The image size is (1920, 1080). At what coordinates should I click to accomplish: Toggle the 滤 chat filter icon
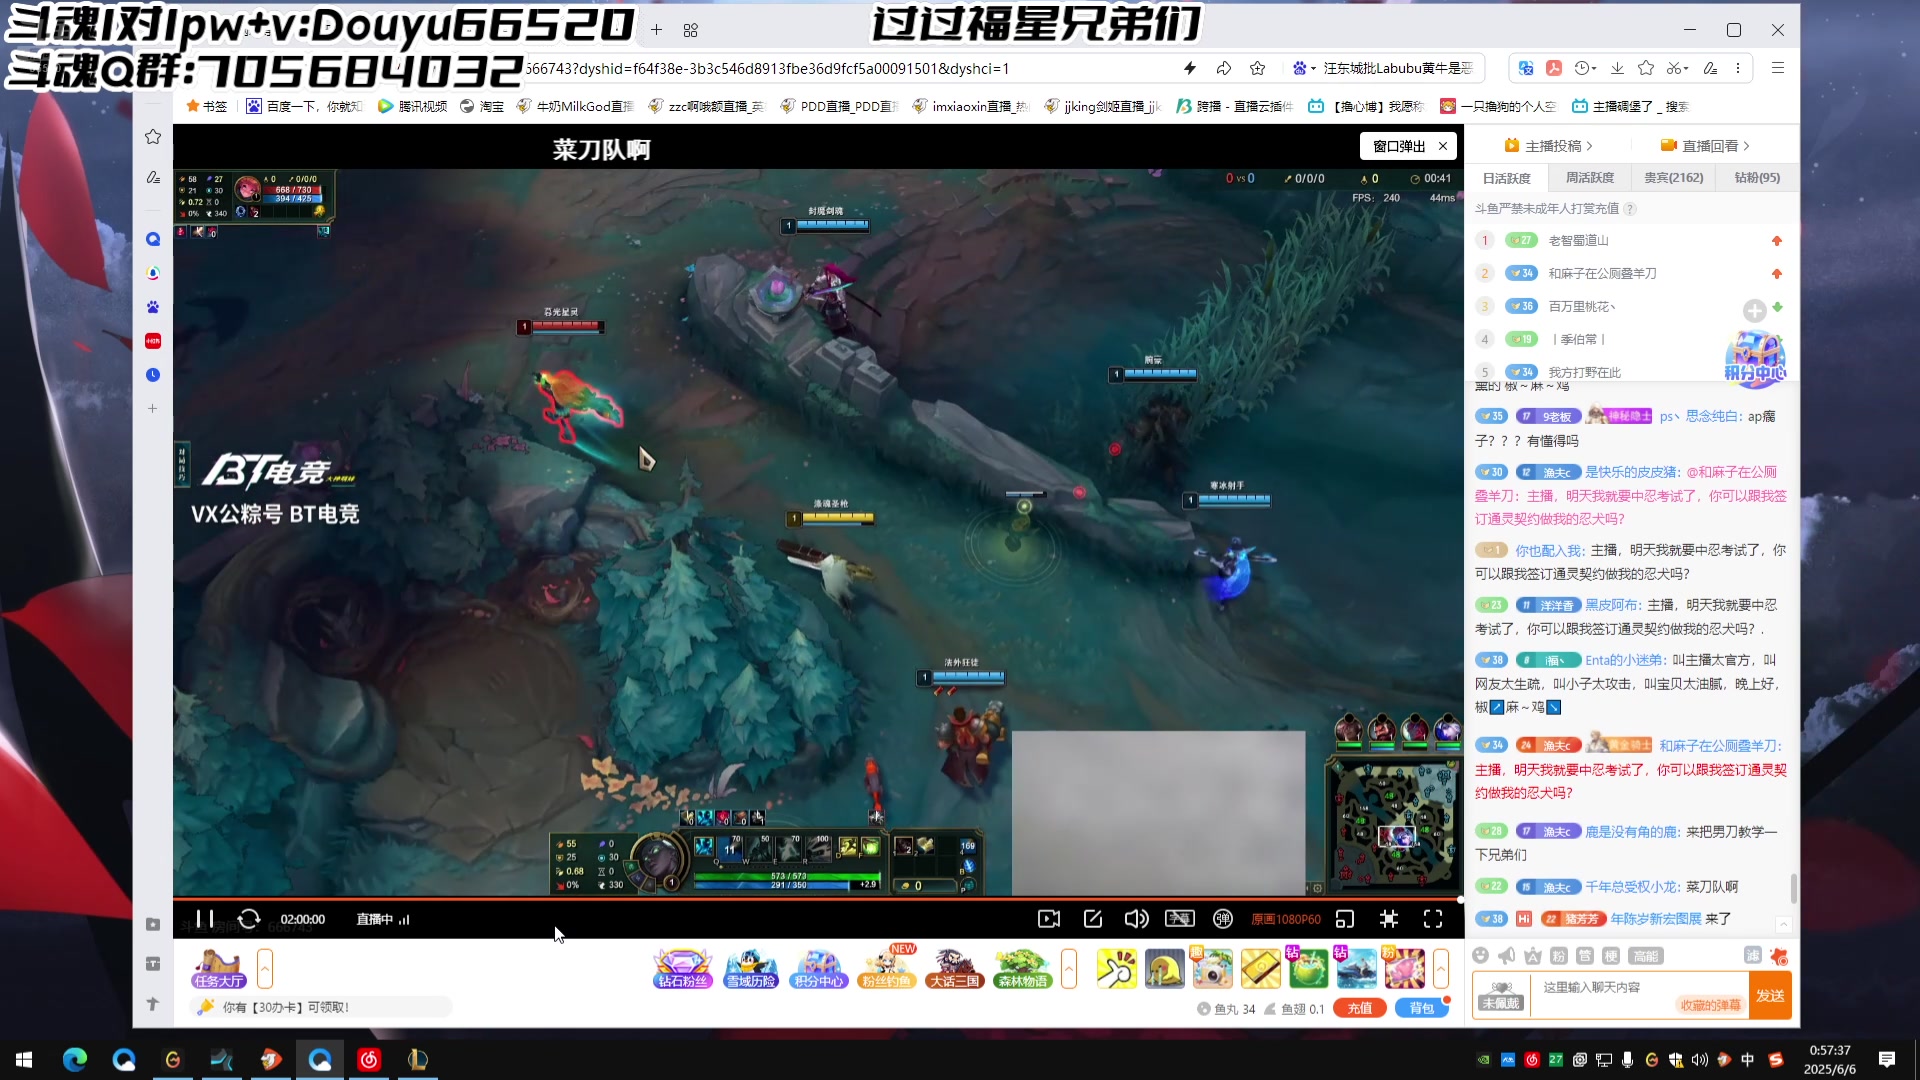coord(1753,955)
